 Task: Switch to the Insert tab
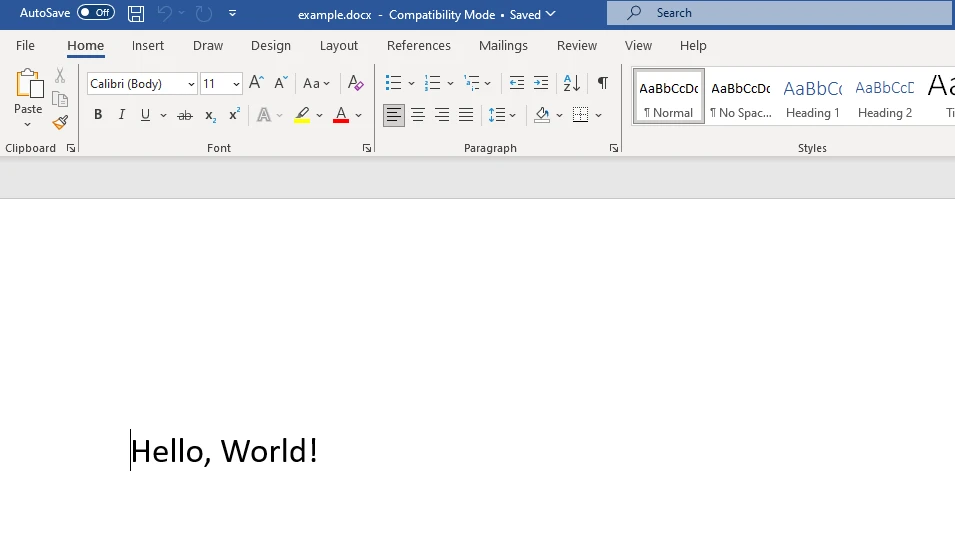click(148, 46)
